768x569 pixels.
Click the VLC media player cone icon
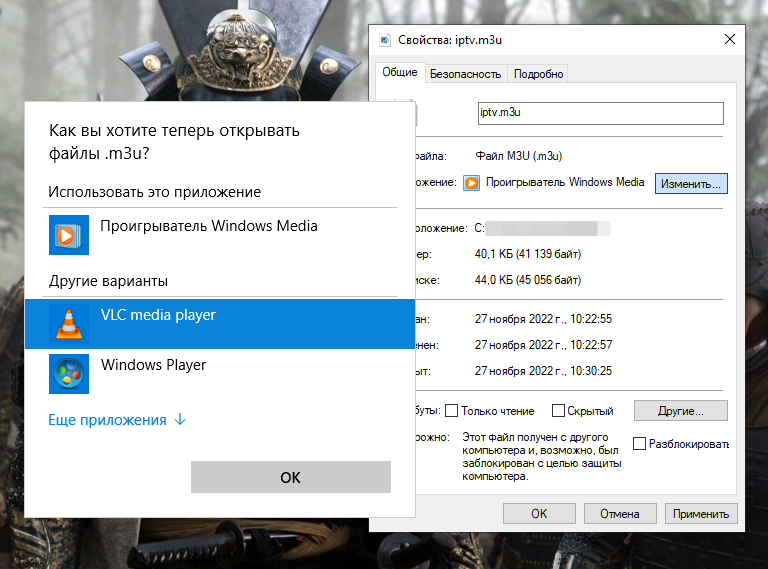(x=69, y=322)
